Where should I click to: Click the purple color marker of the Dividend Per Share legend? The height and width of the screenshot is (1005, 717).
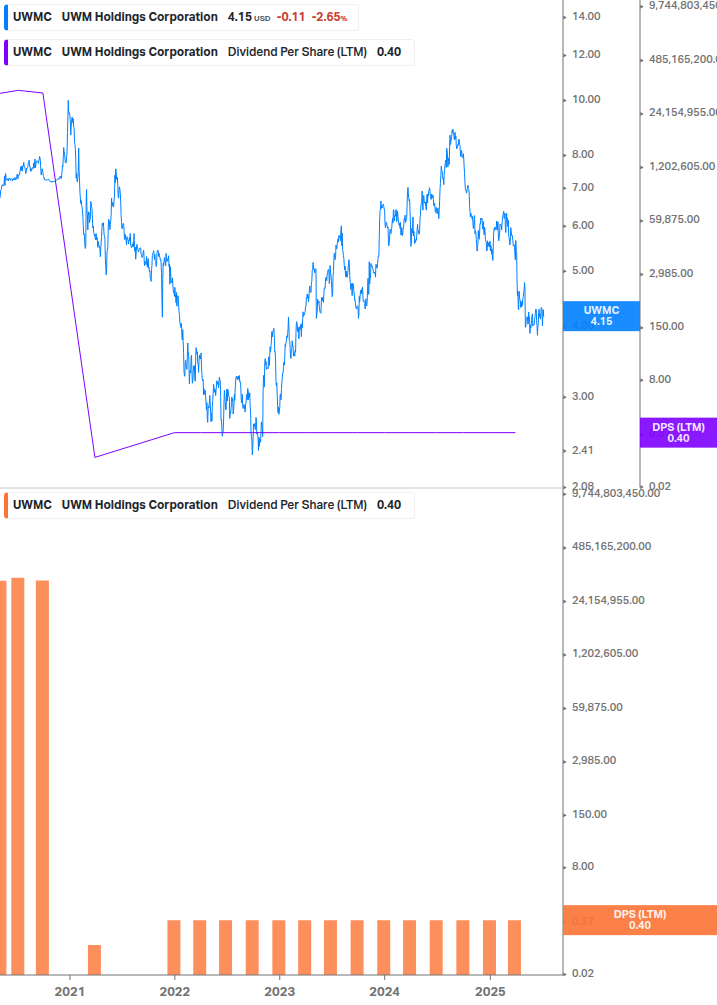tap(6, 53)
